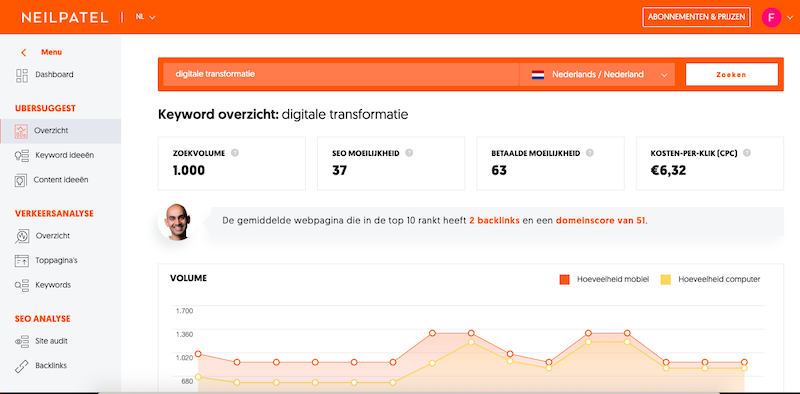The image size is (800, 394).
Task: Click the keyword search field with digitale transformatie
Action: click(341, 75)
